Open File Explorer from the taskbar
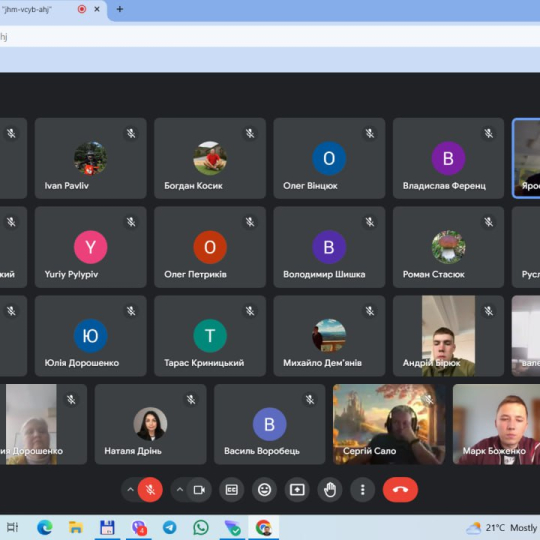This screenshot has width=540, height=540. click(76, 527)
